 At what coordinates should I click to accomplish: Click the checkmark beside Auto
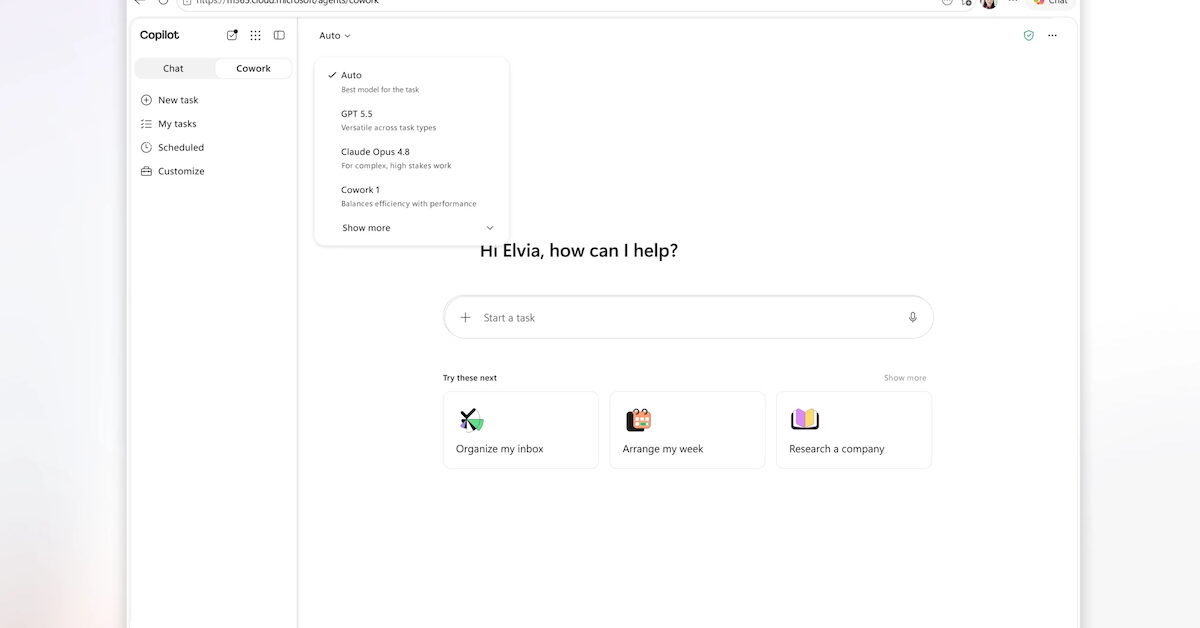pos(332,75)
